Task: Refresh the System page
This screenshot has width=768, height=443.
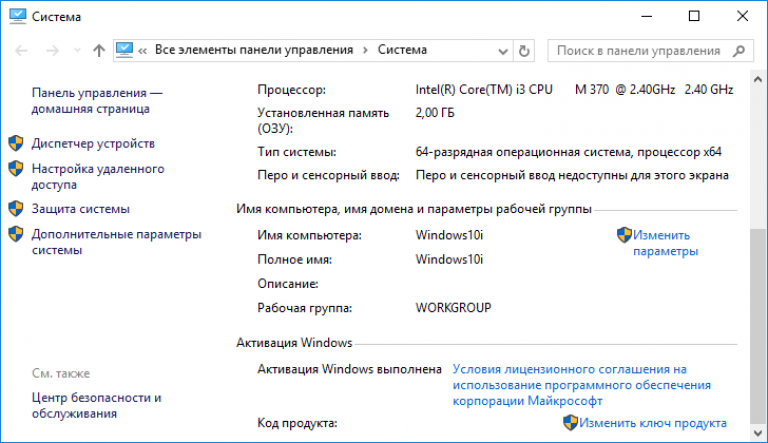Action: 524,50
